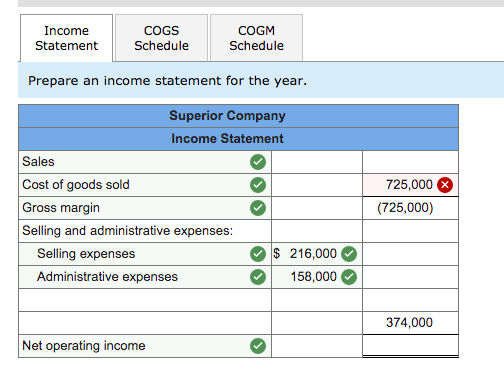Click the 'Superior Company' table header
Screen dimensions: 504x365
(x=227, y=116)
